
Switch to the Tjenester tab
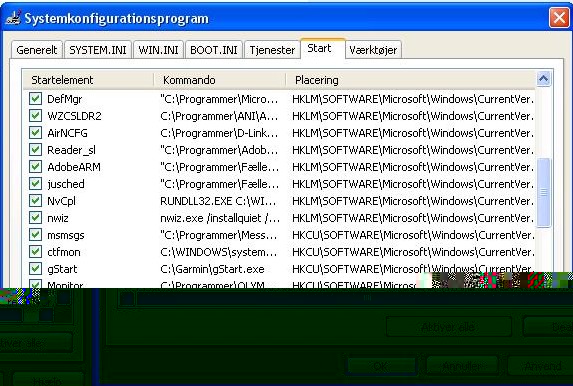click(272, 50)
